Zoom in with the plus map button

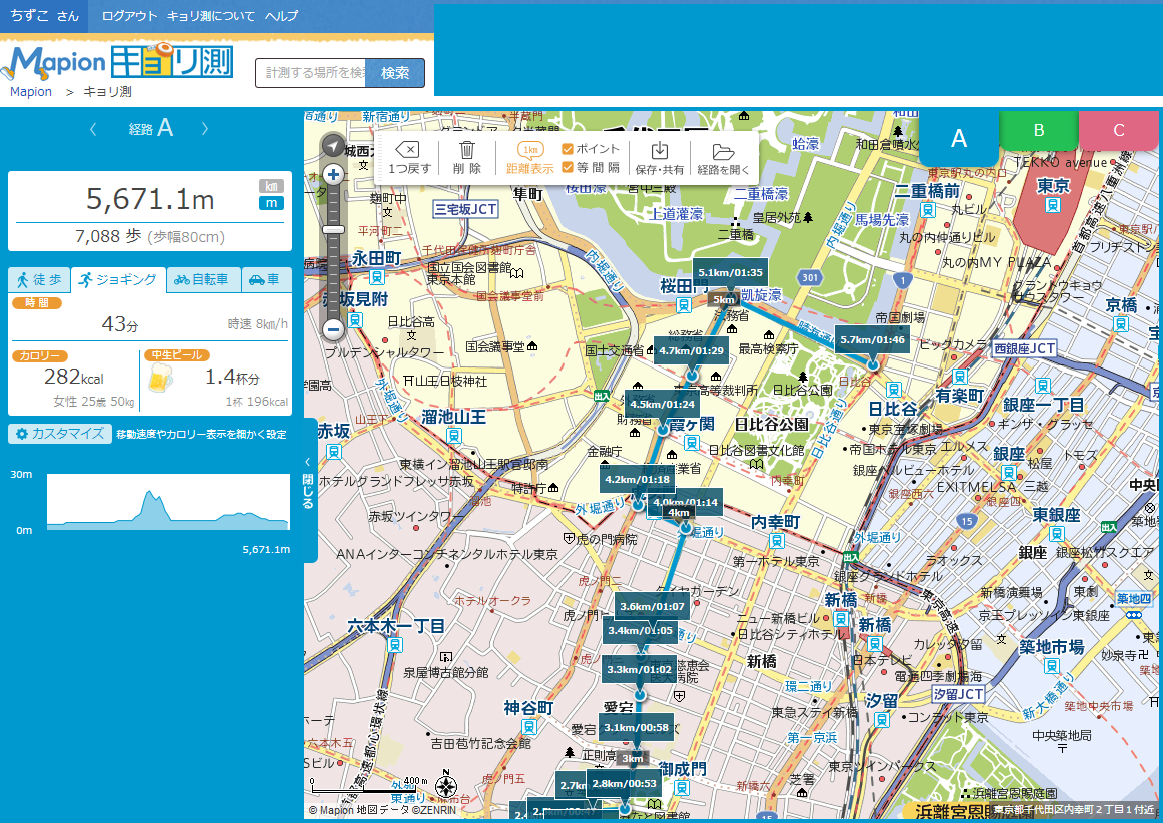tap(334, 175)
